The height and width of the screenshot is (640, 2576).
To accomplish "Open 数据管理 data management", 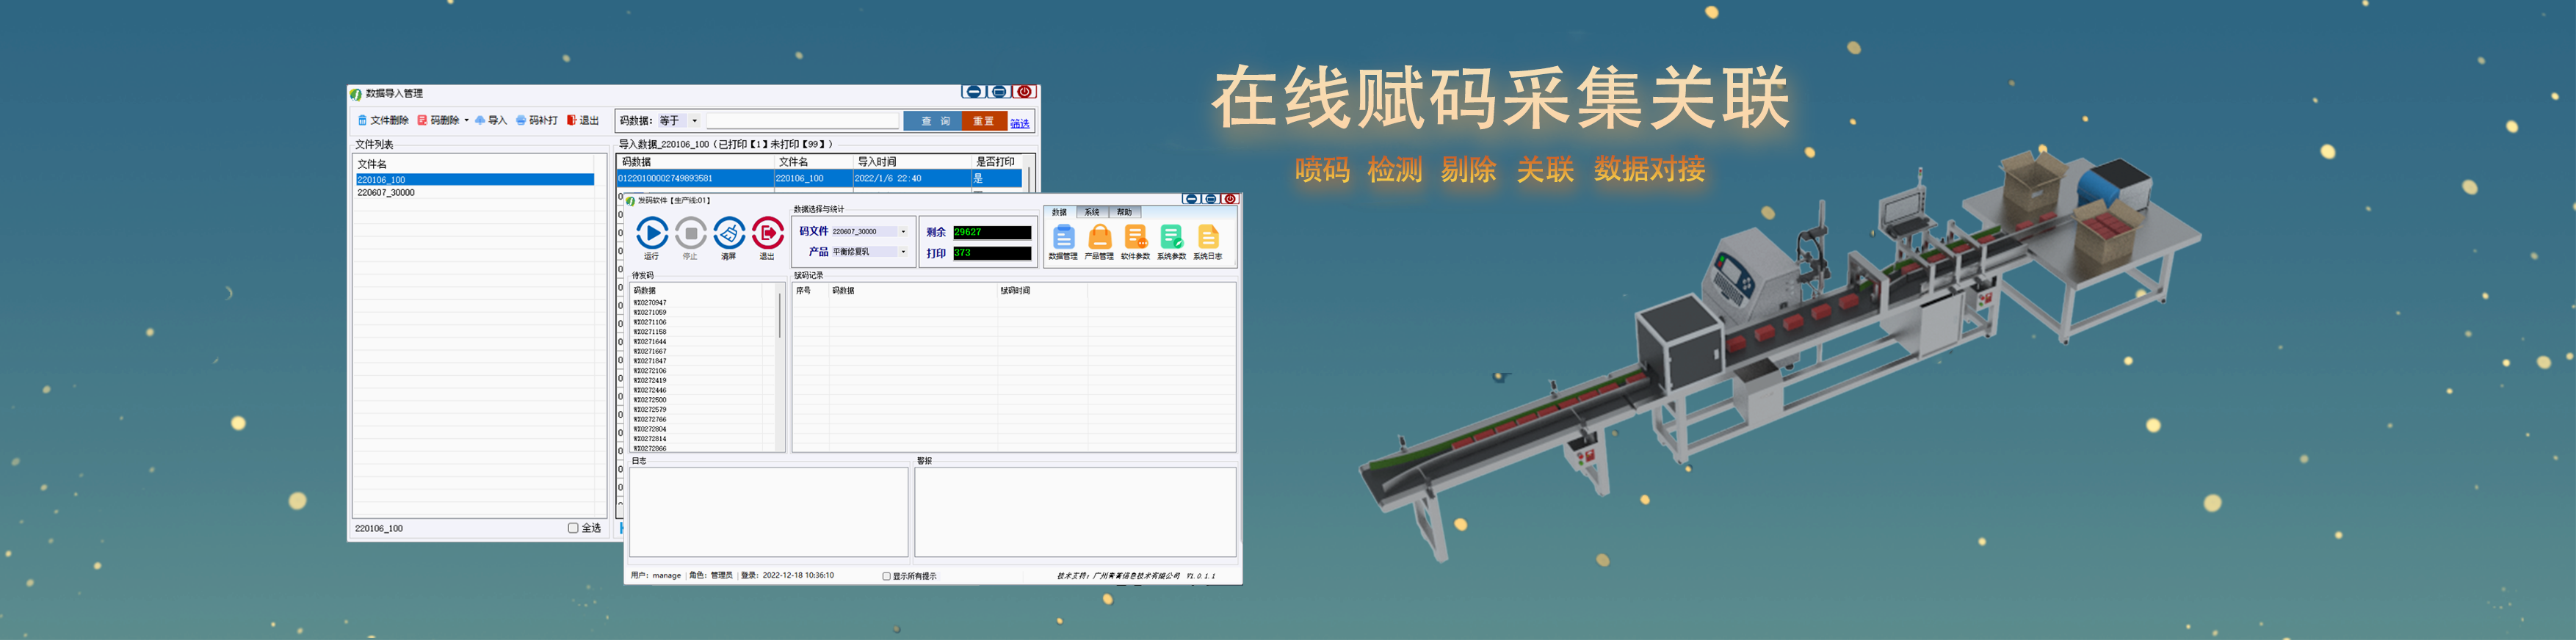I will click(x=1063, y=238).
